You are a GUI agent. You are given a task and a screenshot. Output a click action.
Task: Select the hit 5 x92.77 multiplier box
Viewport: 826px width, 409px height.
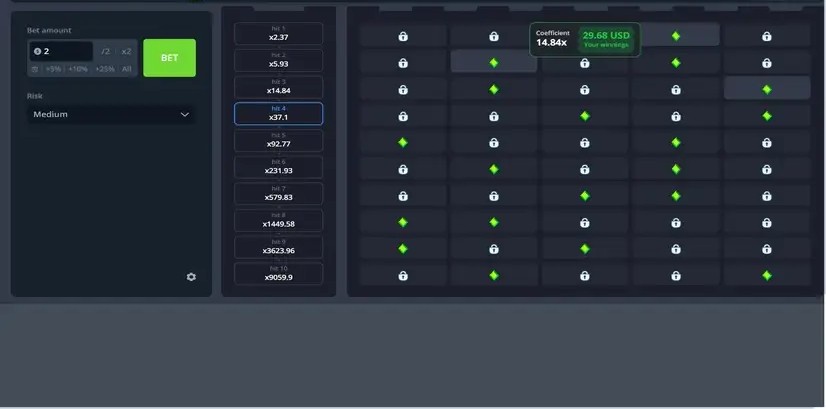tap(278, 140)
